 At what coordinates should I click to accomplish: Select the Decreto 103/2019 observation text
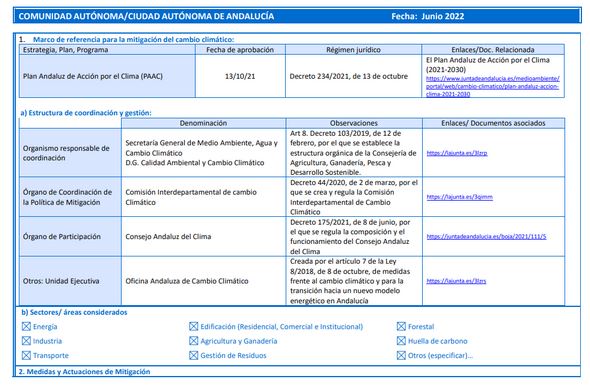353,153
